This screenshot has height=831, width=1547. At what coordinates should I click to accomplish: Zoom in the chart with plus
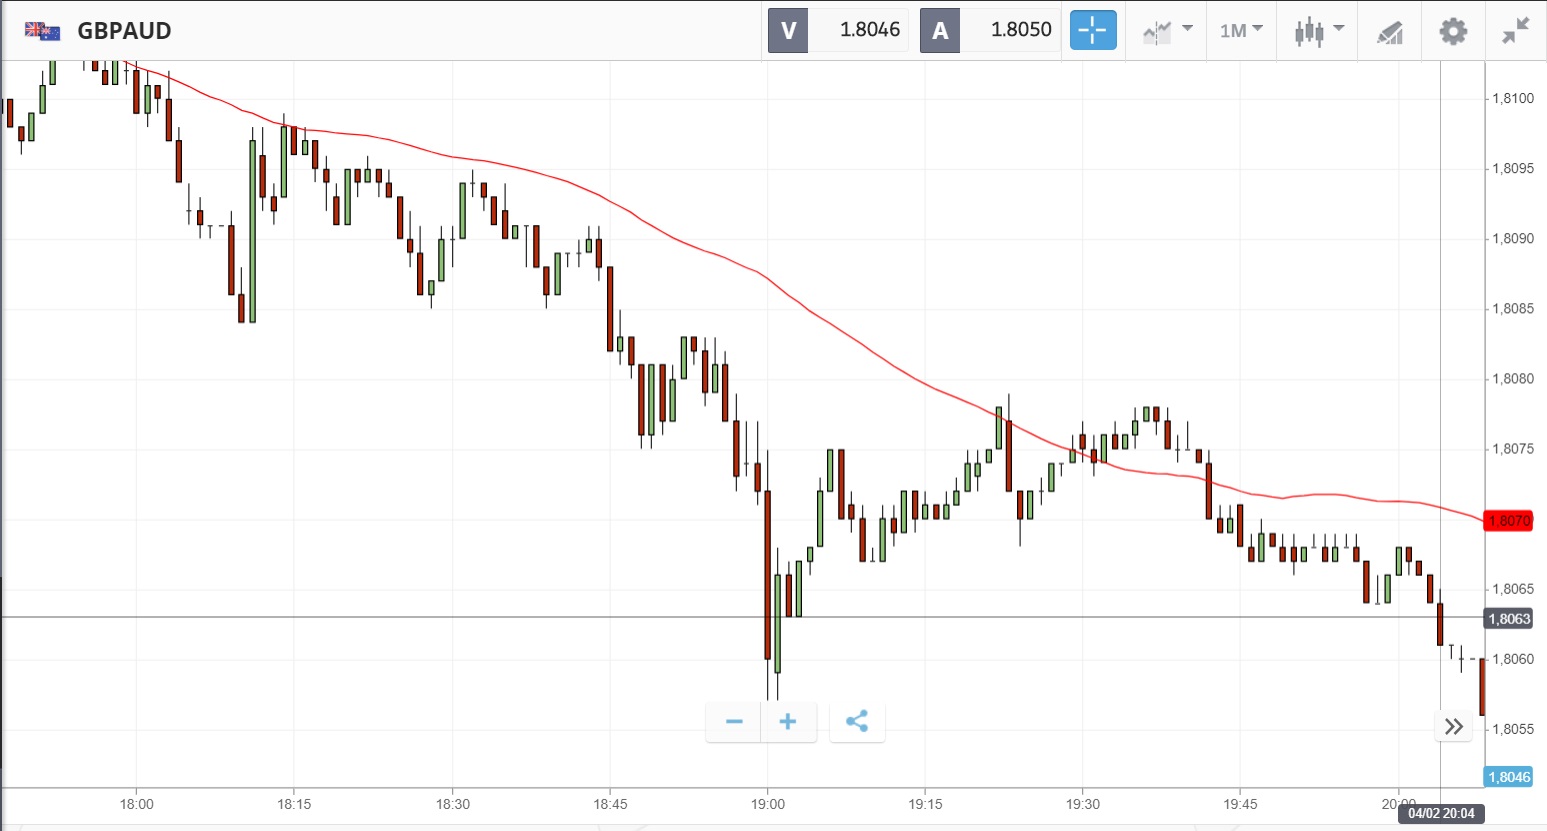pos(788,721)
